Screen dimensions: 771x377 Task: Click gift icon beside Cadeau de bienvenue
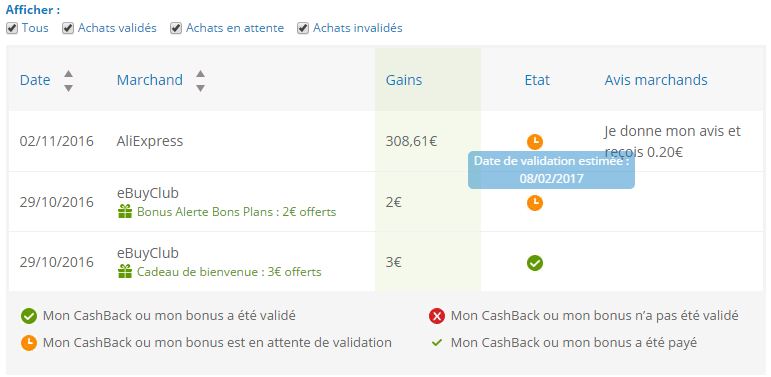point(125,271)
